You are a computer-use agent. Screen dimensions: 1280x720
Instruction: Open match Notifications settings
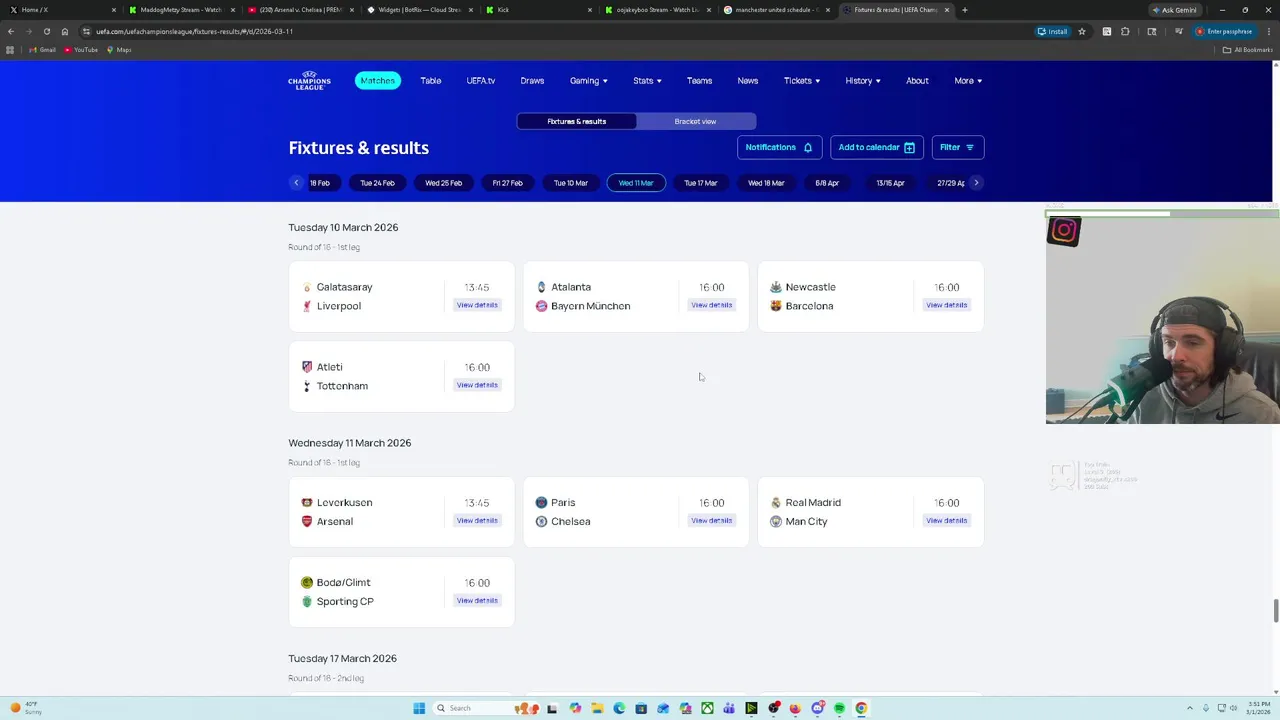[x=779, y=147]
